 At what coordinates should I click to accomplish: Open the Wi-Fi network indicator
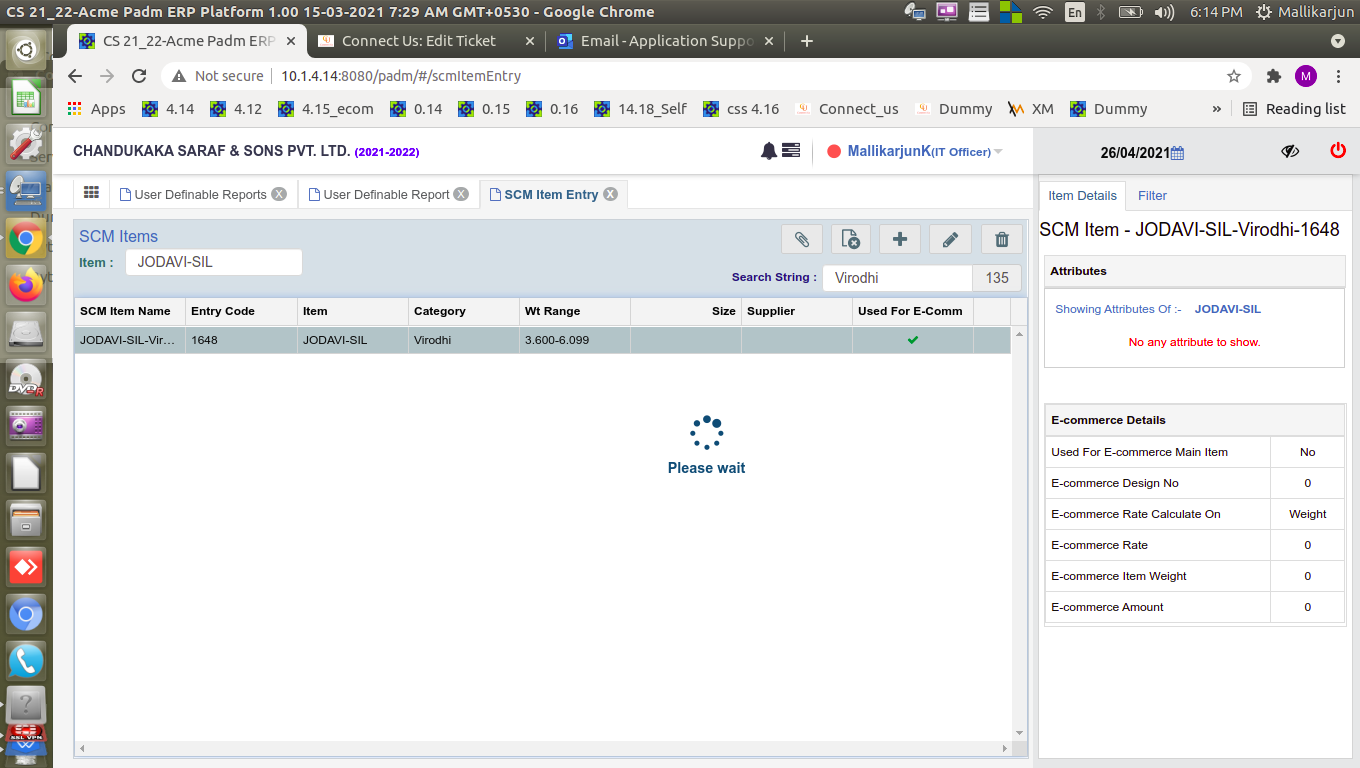1043,12
